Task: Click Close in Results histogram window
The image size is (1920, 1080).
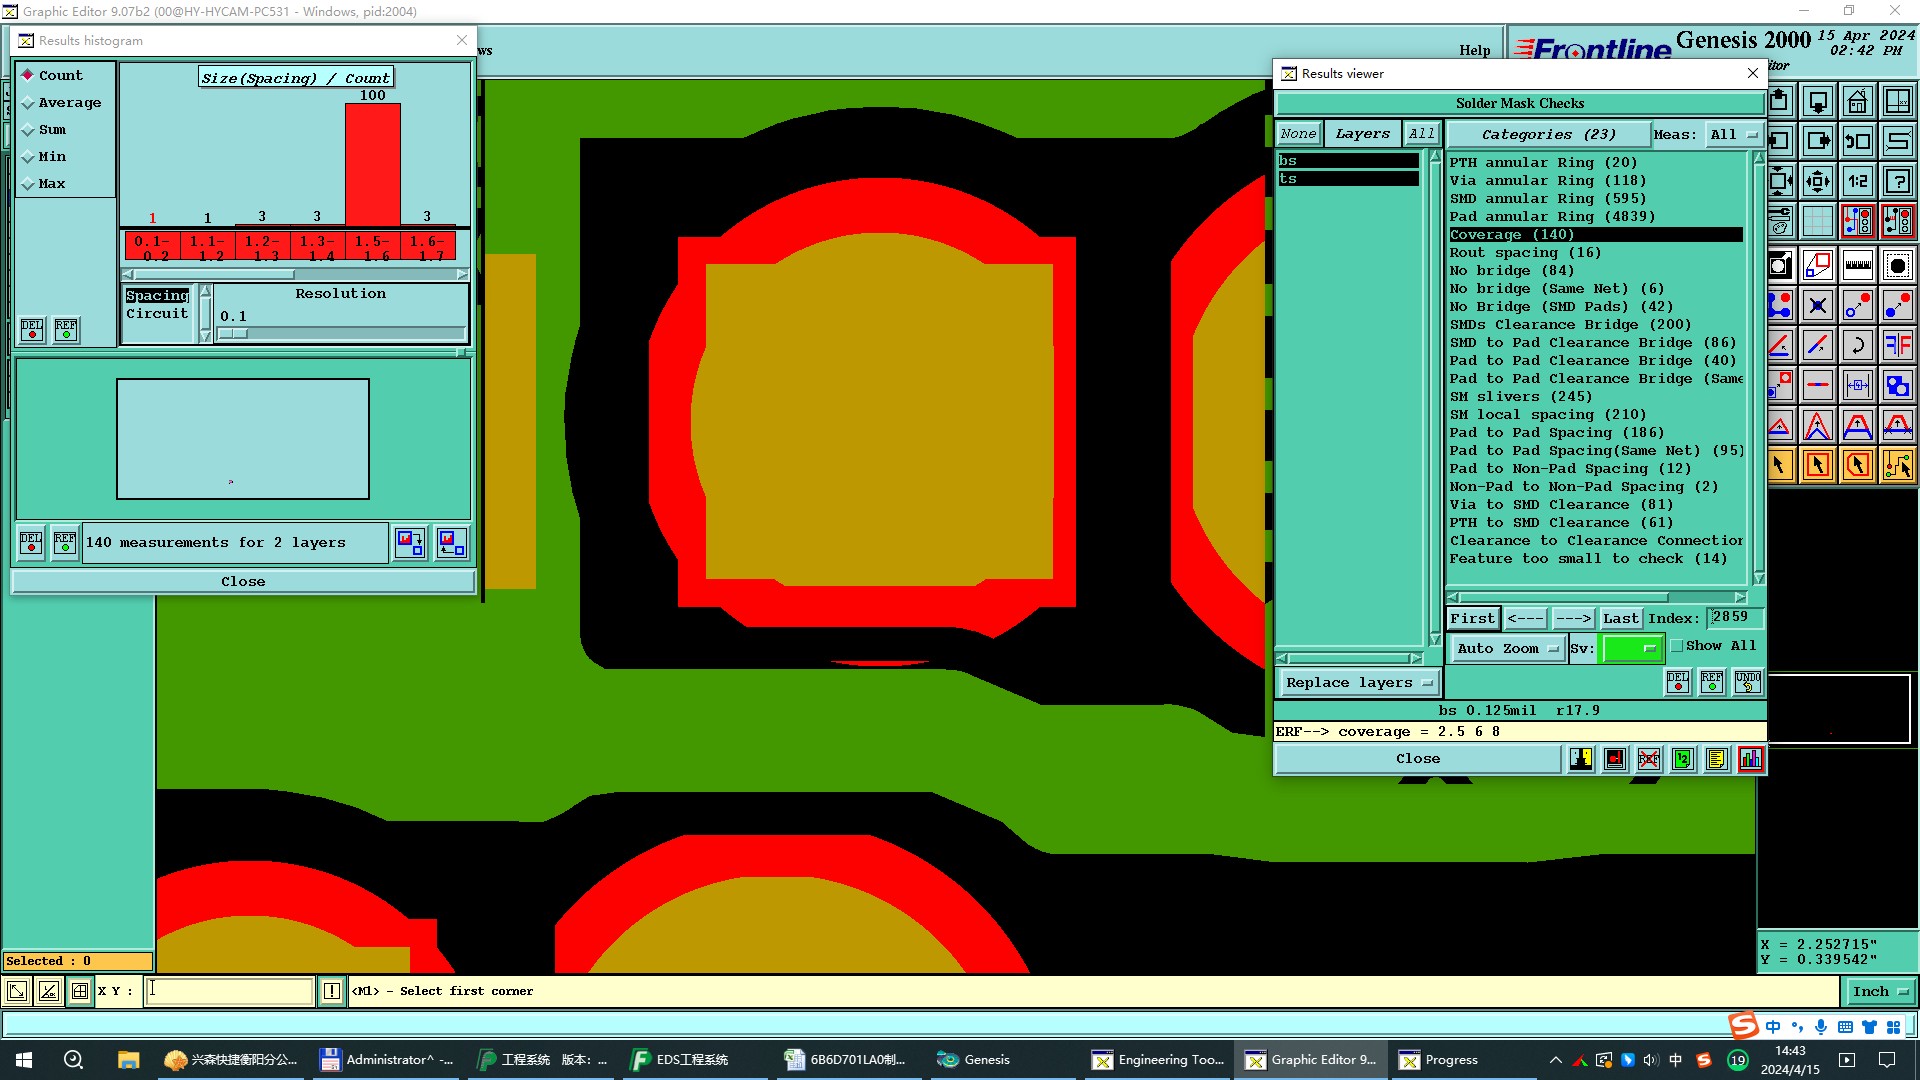Action: (243, 582)
